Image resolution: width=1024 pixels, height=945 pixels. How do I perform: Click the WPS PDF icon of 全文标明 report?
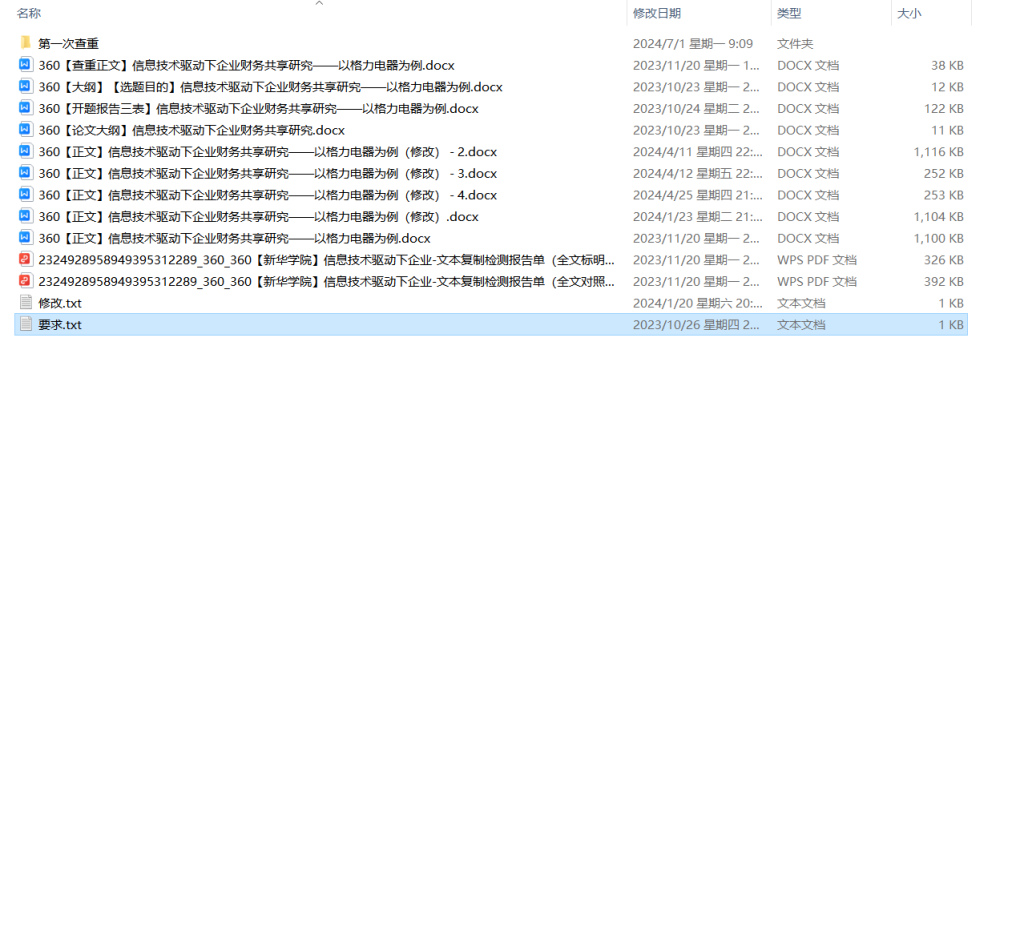(26, 260)
